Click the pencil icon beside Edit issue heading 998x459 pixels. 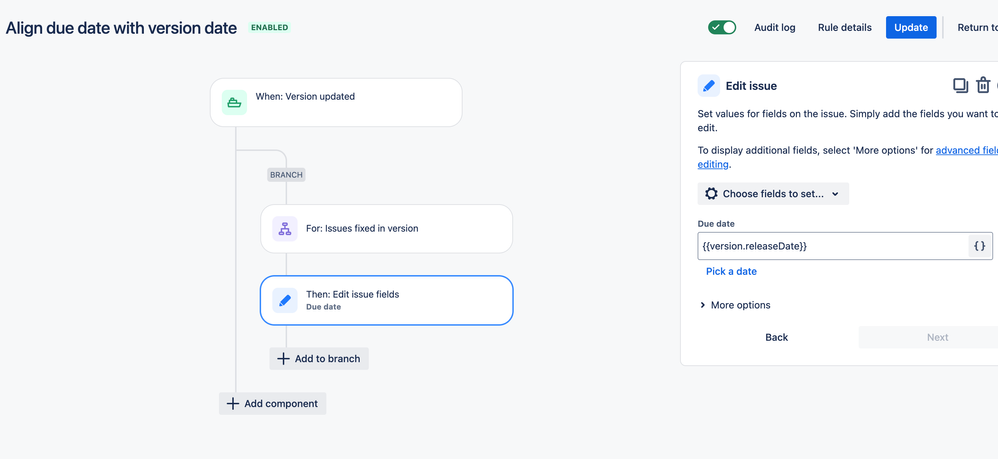click(708, 86)
